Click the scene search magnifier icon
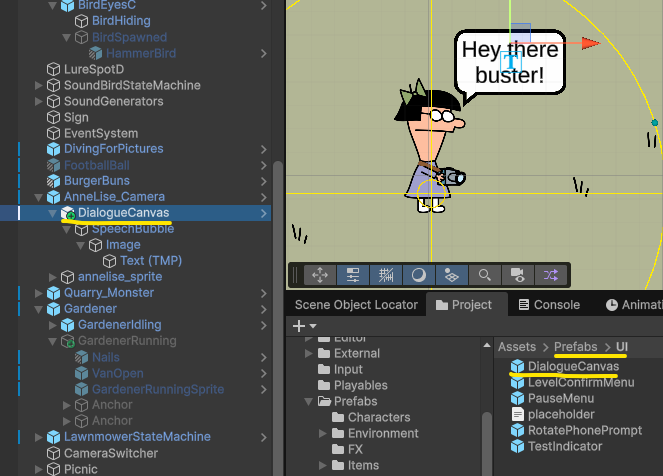The height and width of the screenshot is (476, 663). 484,274
